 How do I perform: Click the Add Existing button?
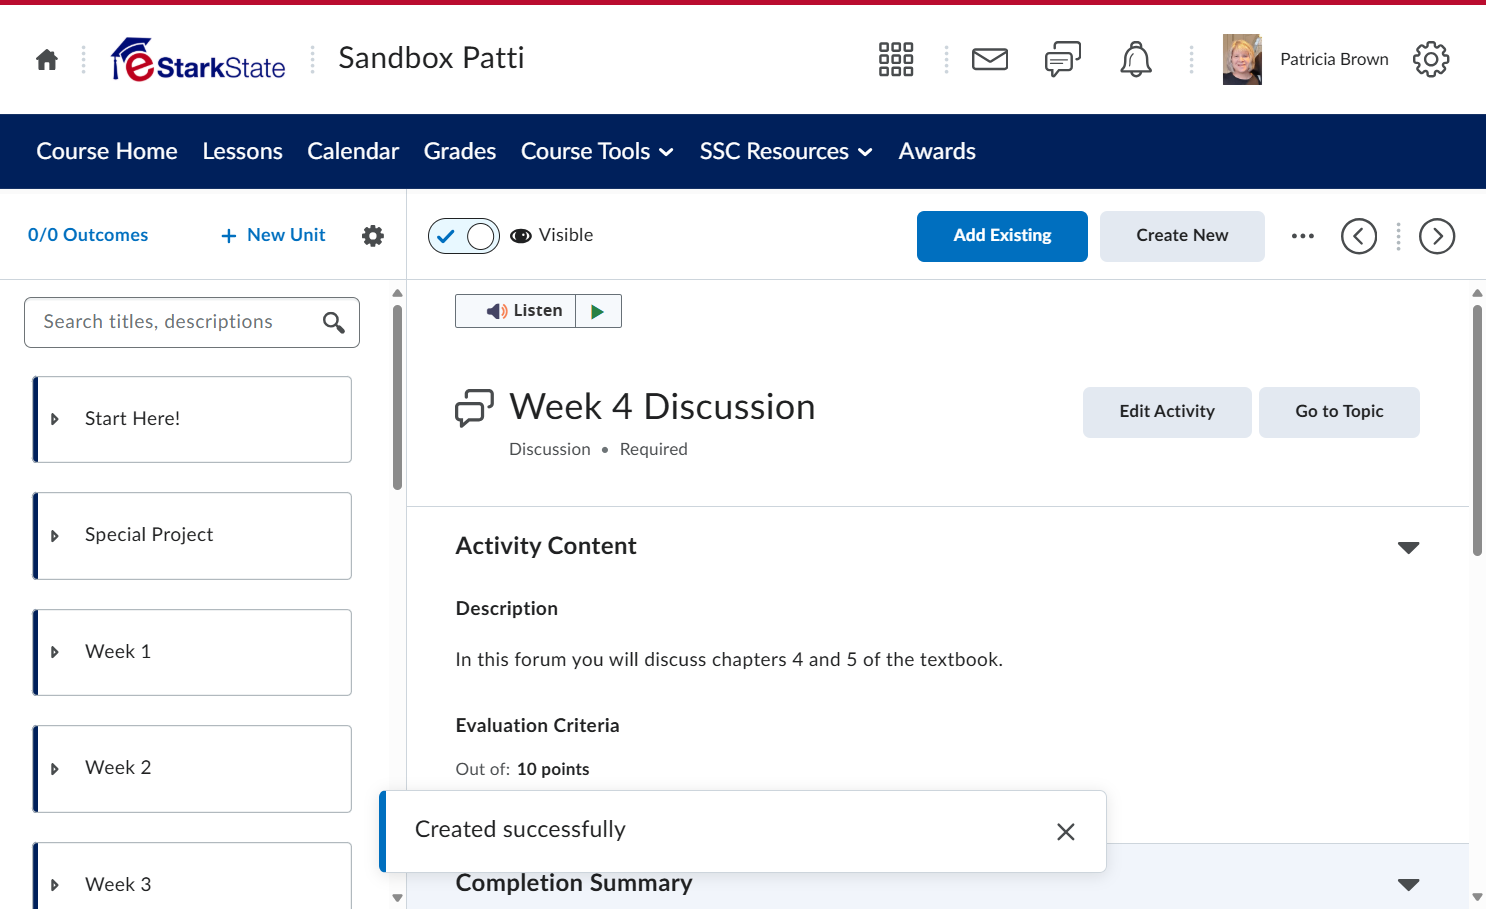1002,236
